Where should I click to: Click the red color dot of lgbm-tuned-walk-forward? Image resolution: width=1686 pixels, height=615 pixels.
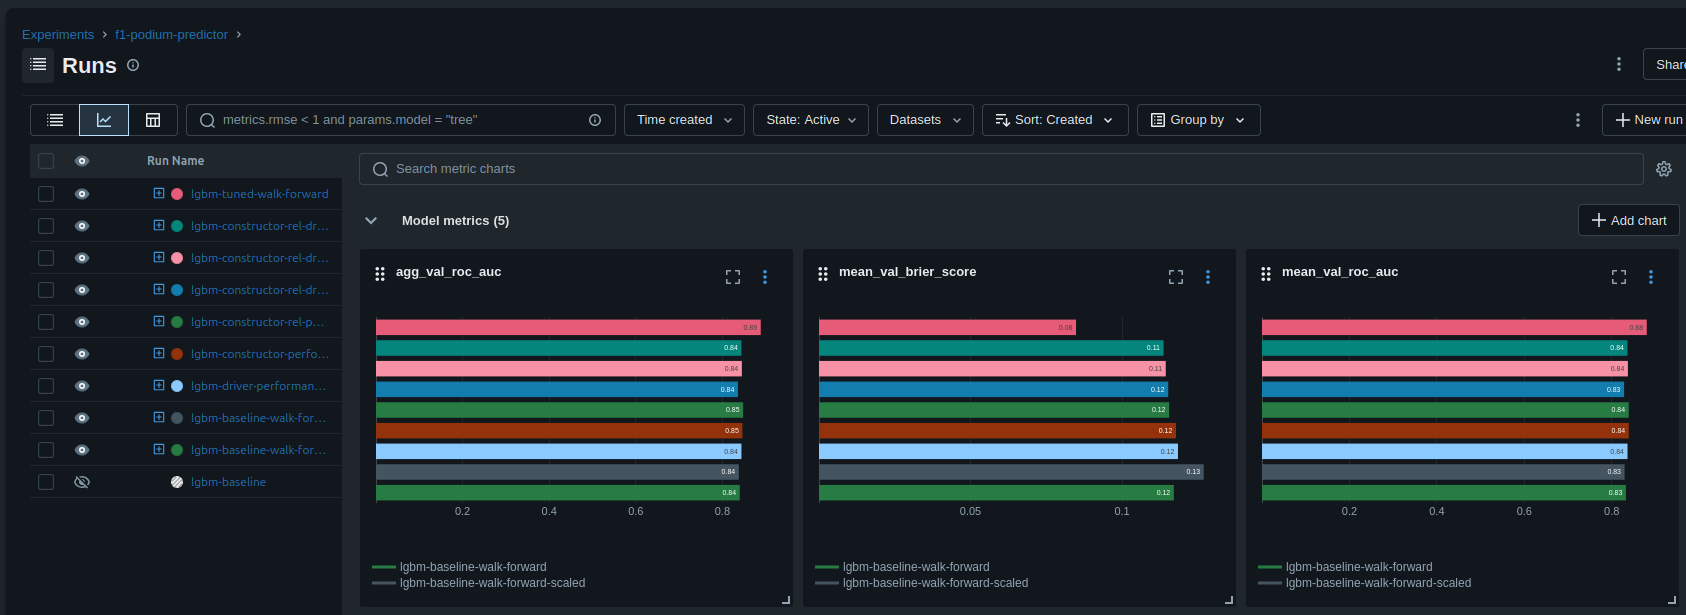coord(177,194)
